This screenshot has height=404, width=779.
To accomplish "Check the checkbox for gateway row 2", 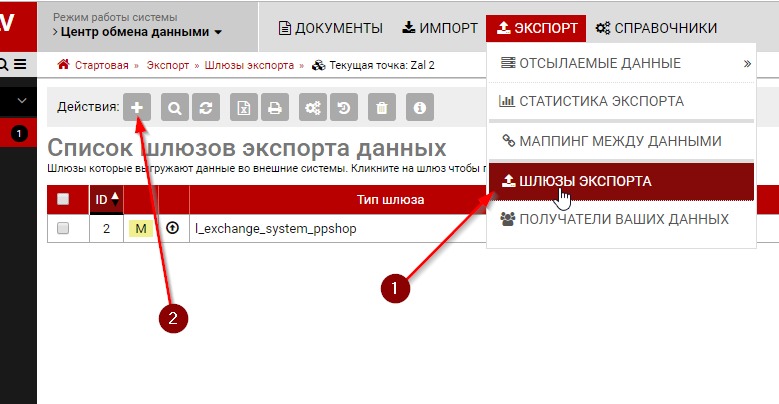I will coord(63,229).
